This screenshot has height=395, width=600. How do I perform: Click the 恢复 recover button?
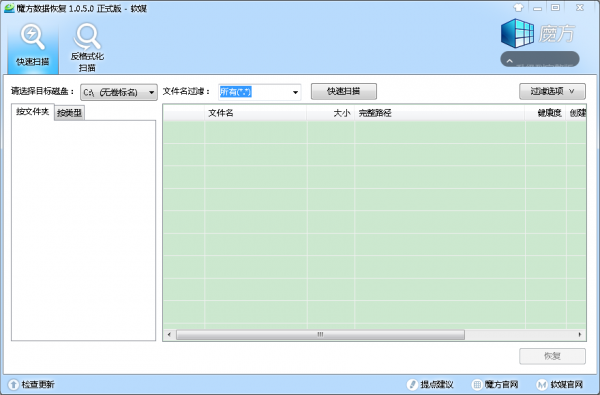point(552,356)
